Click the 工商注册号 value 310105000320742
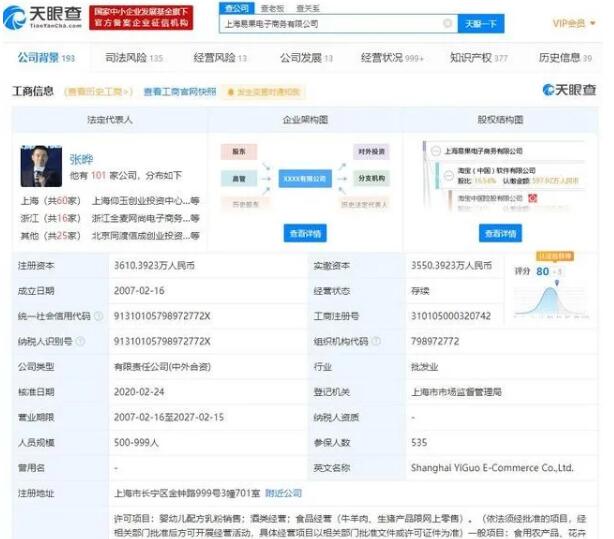The width and height of the screenshot is (614, 539). pyautogui.click(x=451, y=316)
